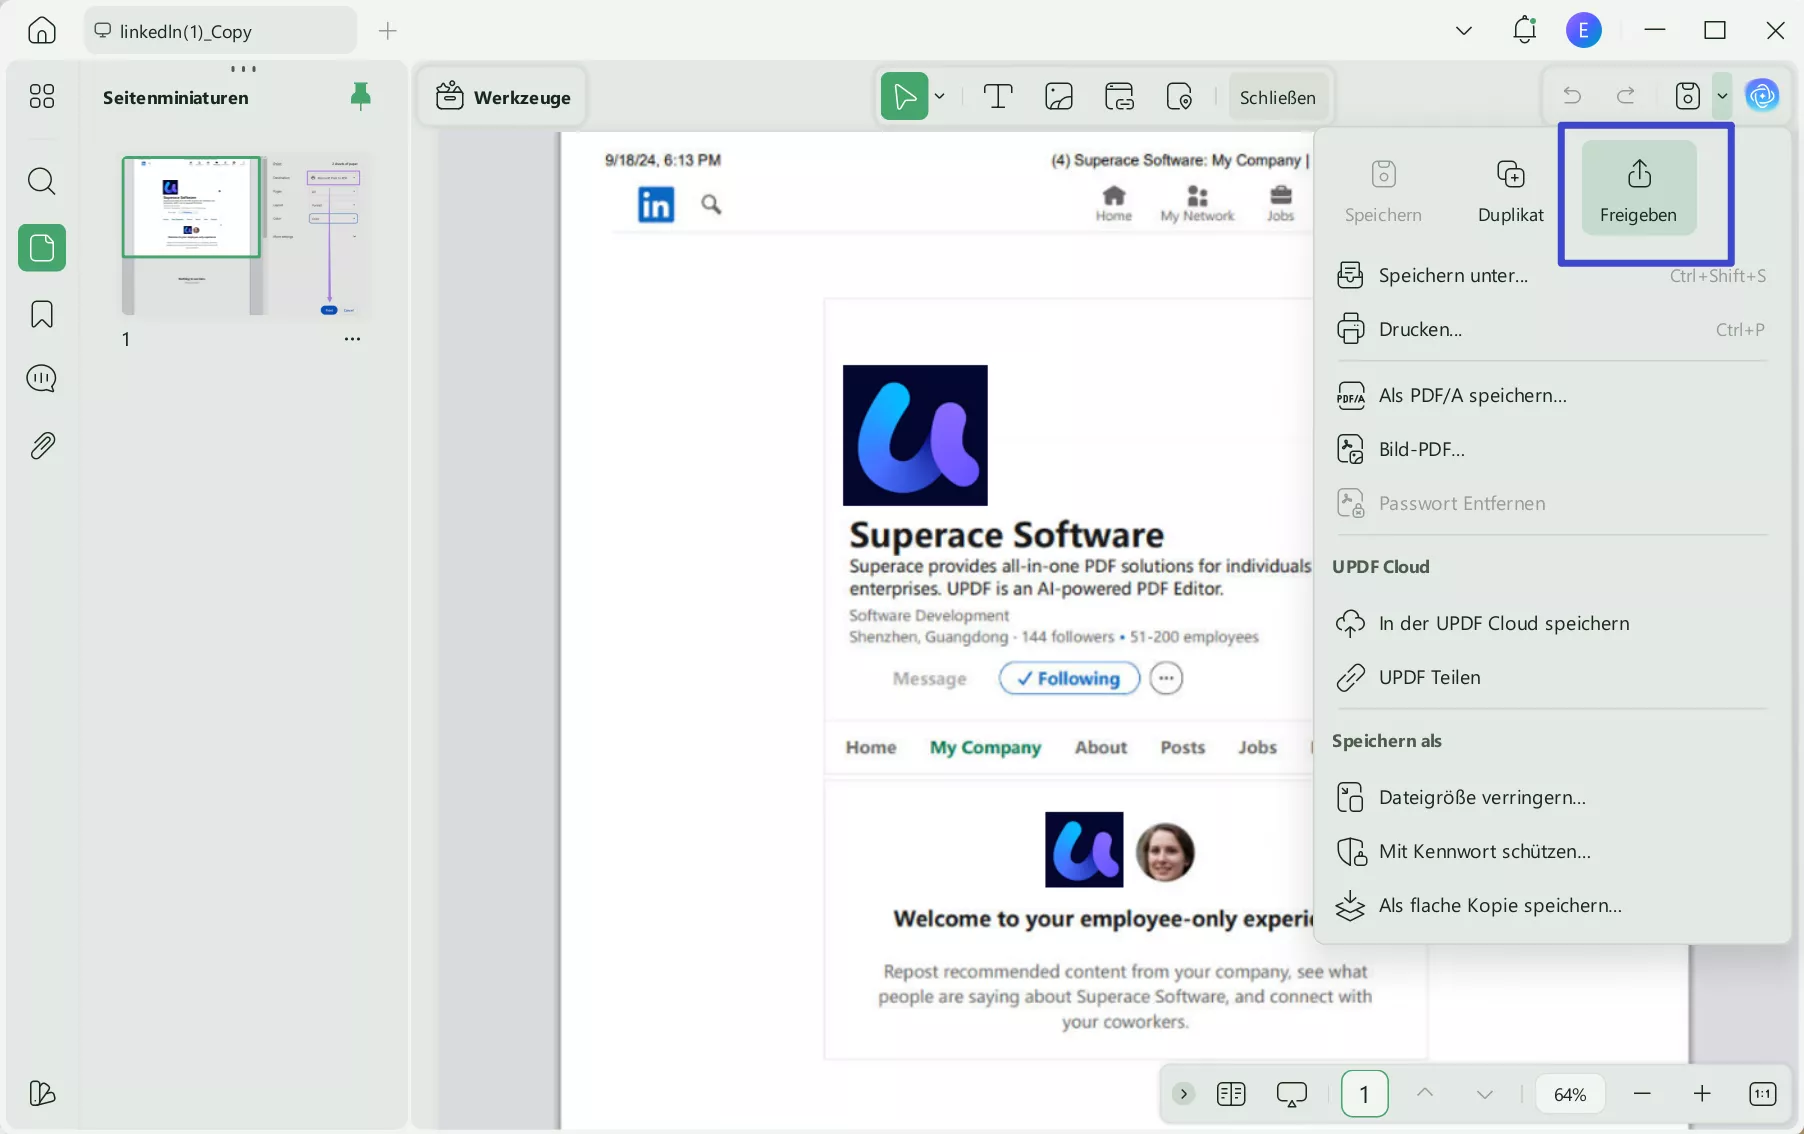Choose In der UPDF Cloud speichern
The image size is (1804, 1134).
[1551, 623]
